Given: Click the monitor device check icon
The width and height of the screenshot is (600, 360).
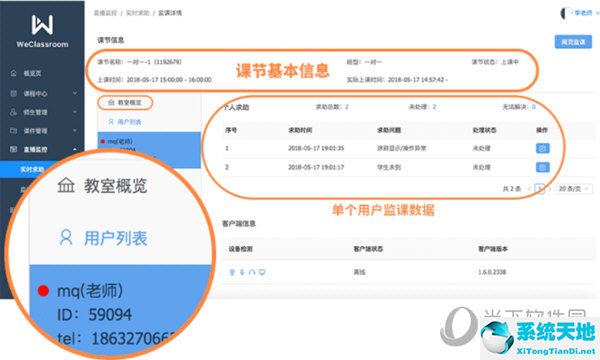Looking at the screenshot, I should pyautogui.click(x=262, y=272).
